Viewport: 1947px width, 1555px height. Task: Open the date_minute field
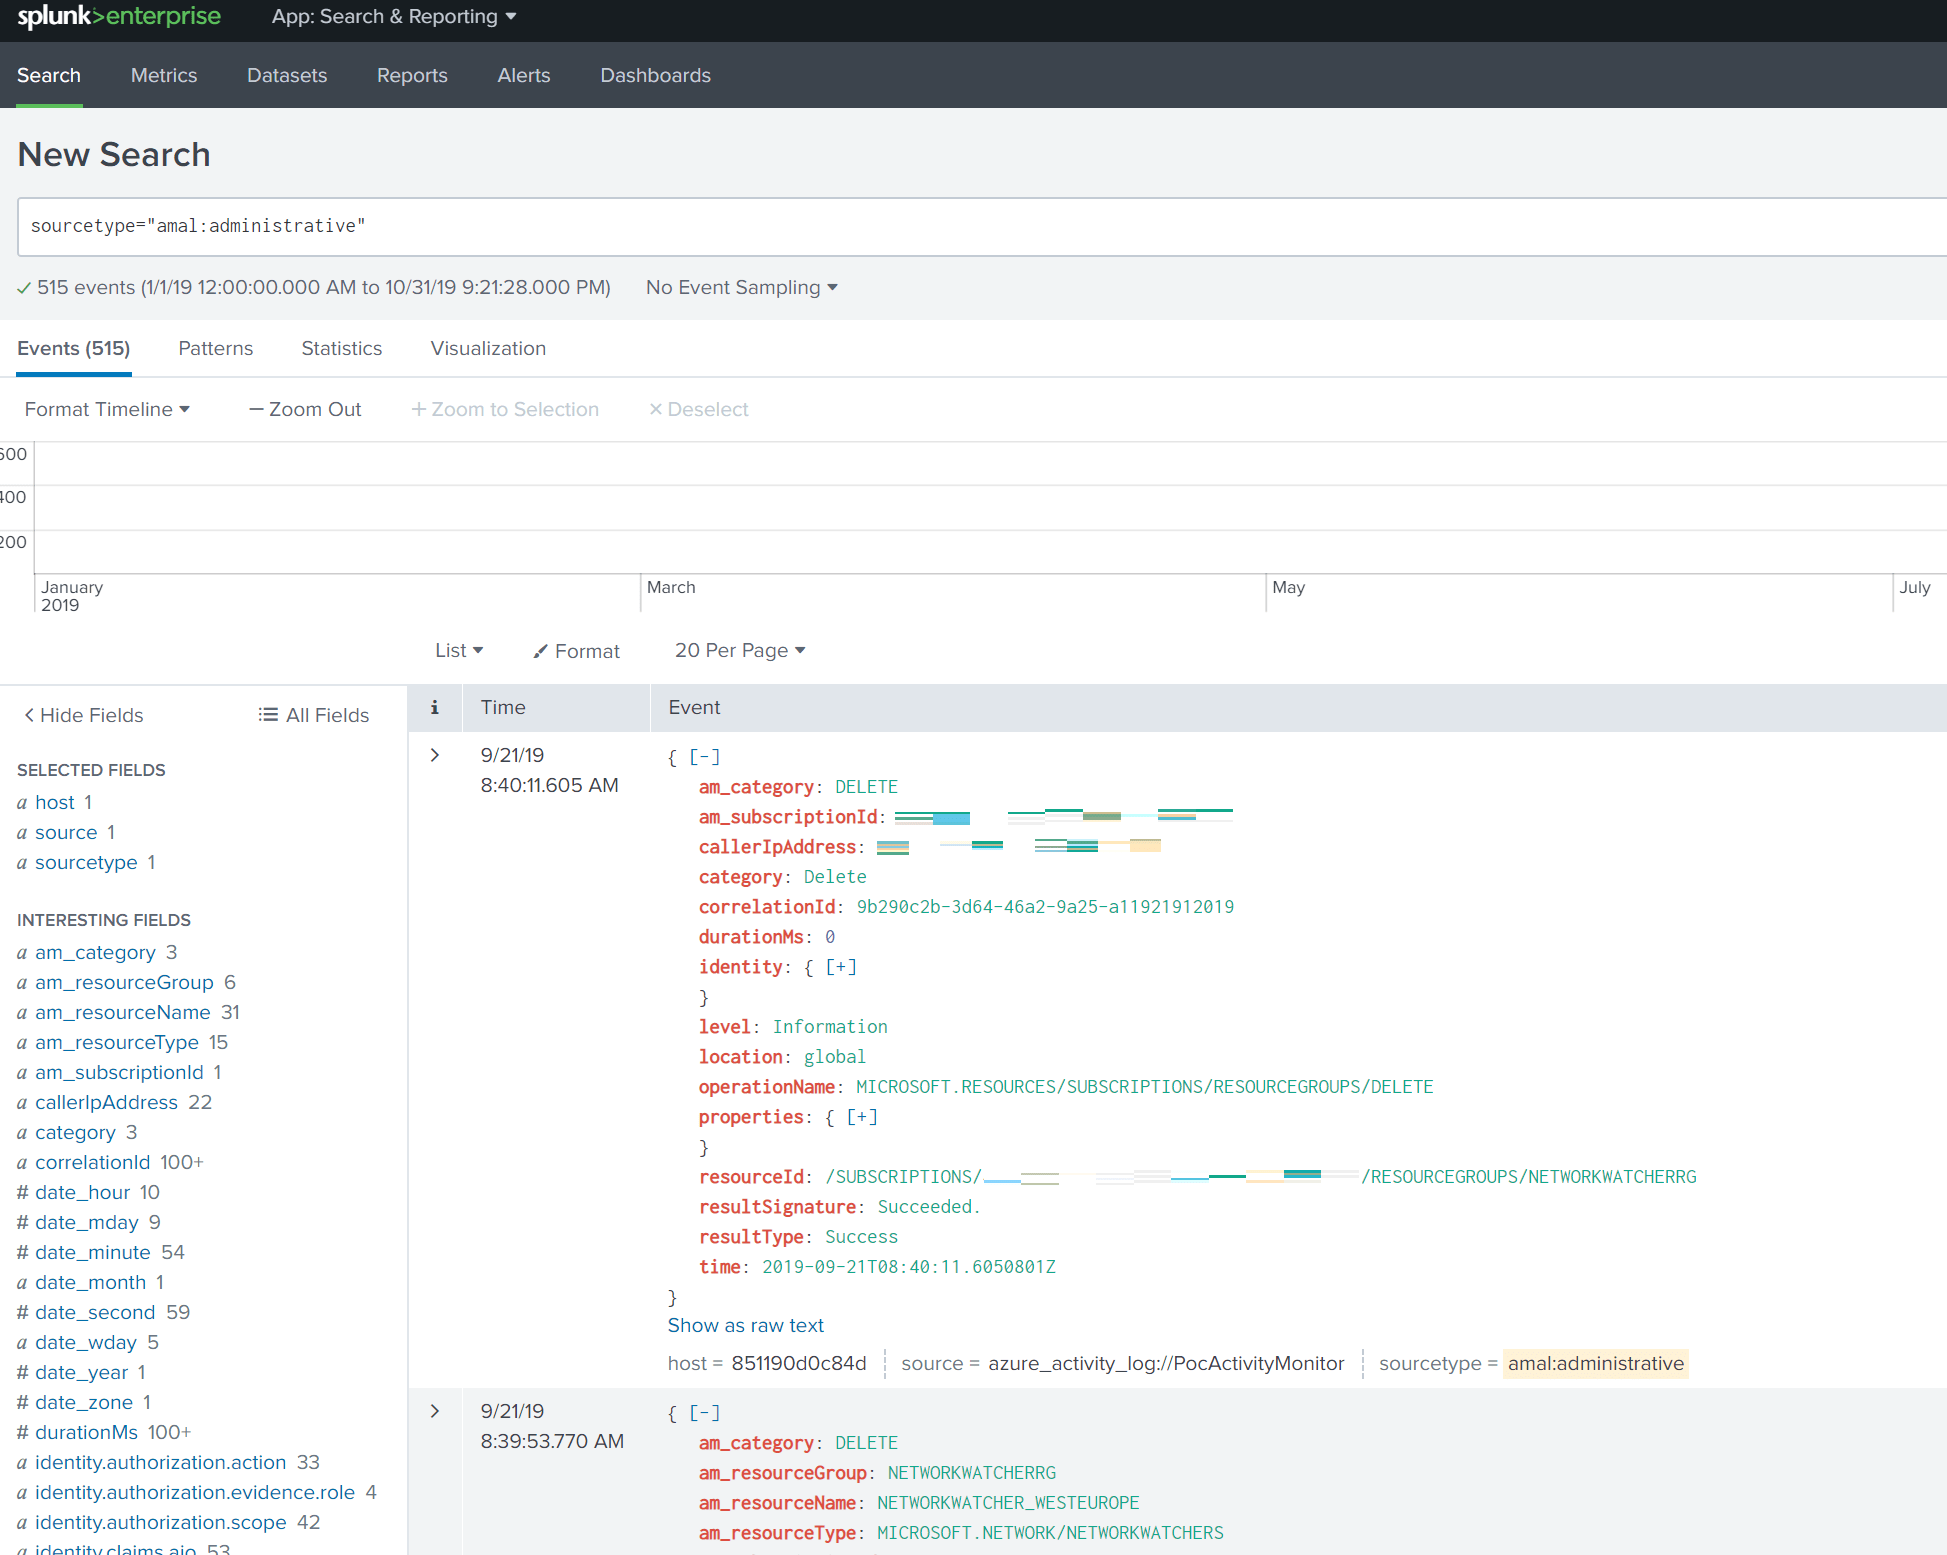[x=92, y=1252]
